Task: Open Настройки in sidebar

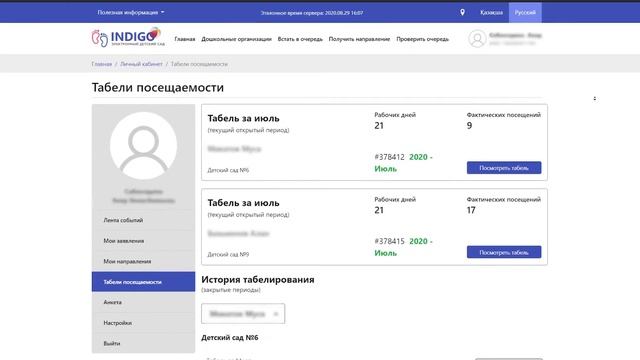Action: click(143, 323)
